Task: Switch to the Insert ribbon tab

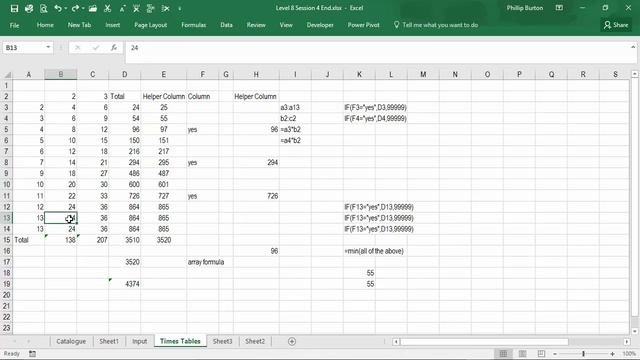Action: pyautogui.click(x=113, y=25)
